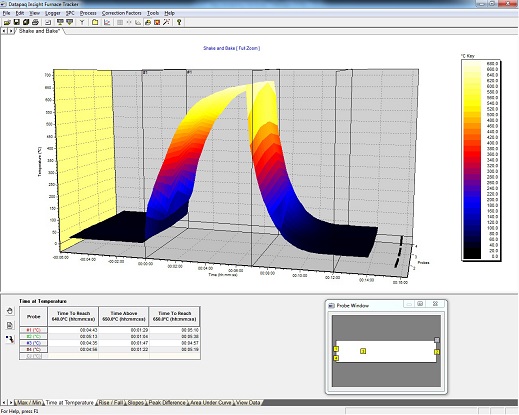Open the Logger menu
This screenshot has height=415, width=519.
coord(53,13)
